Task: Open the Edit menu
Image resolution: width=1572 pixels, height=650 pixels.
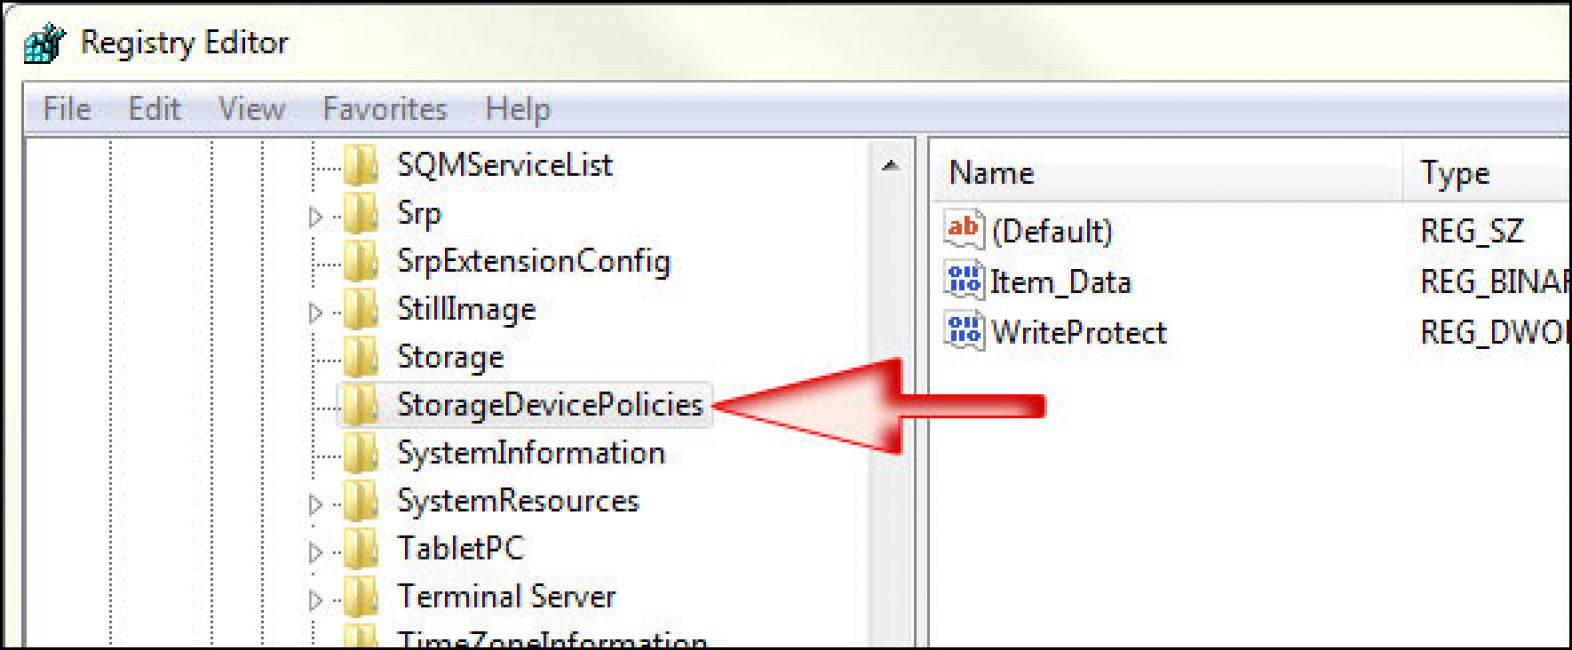Action: click(x=154, y=108)
